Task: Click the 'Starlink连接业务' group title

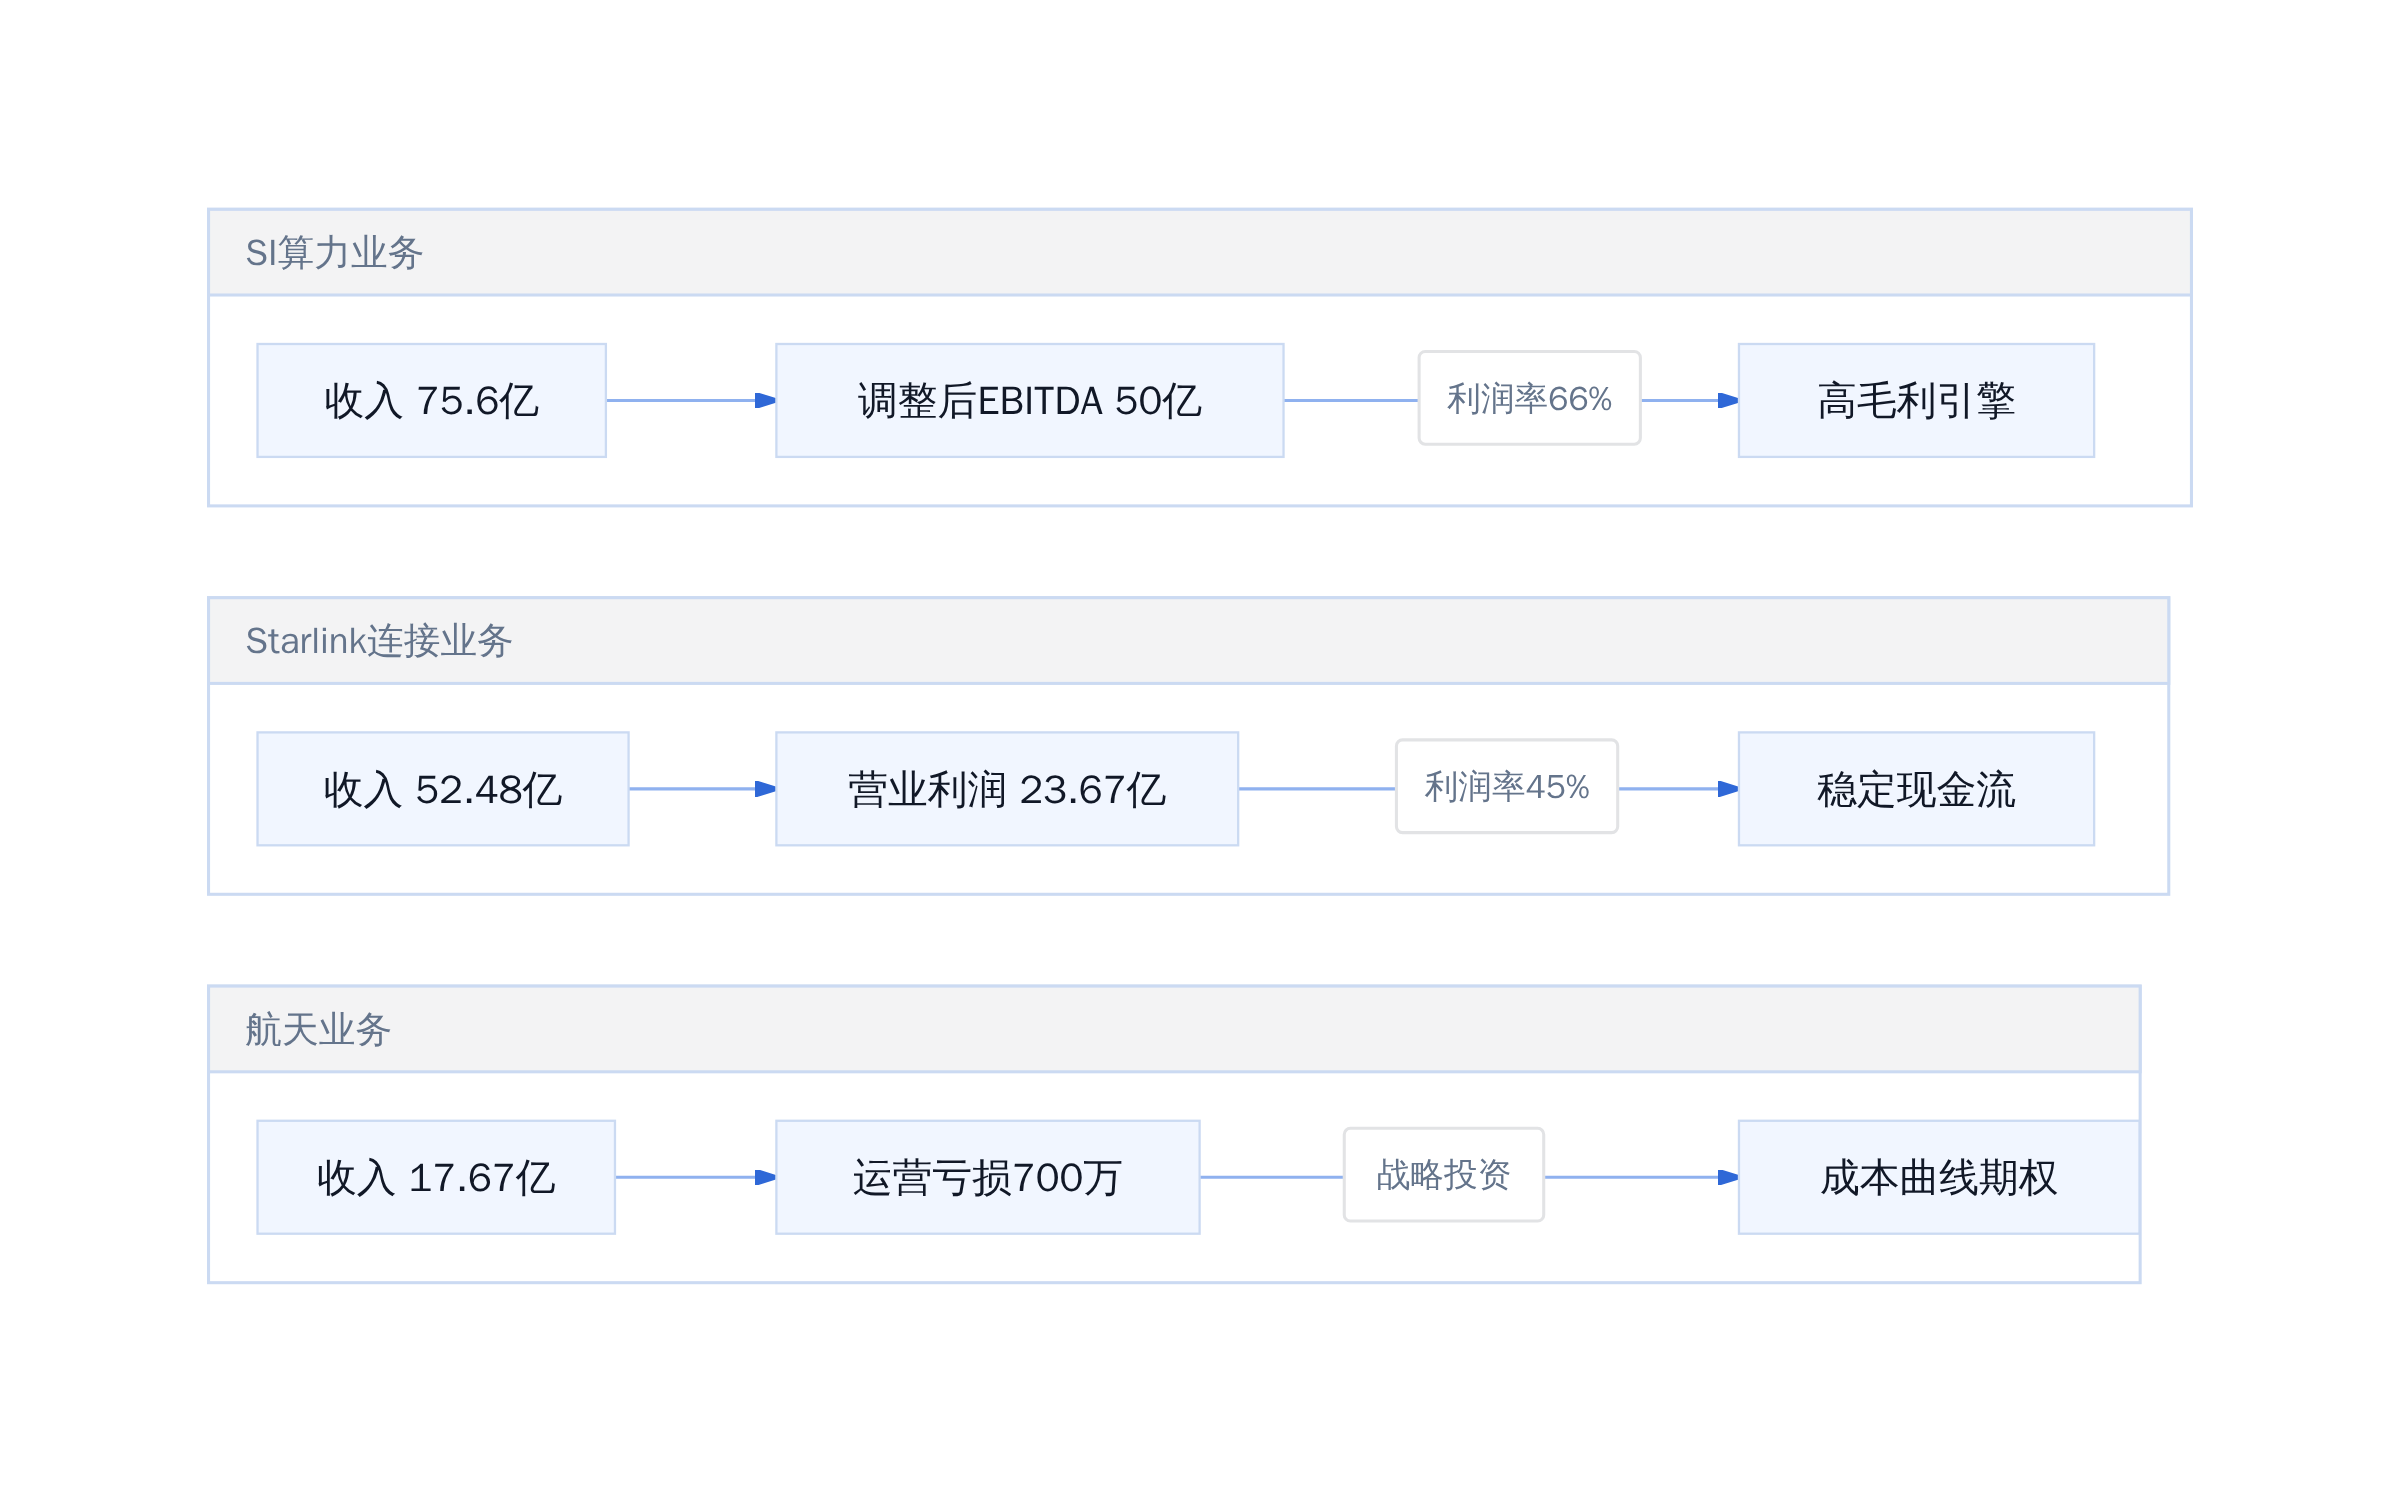Action: coord(379,641)
